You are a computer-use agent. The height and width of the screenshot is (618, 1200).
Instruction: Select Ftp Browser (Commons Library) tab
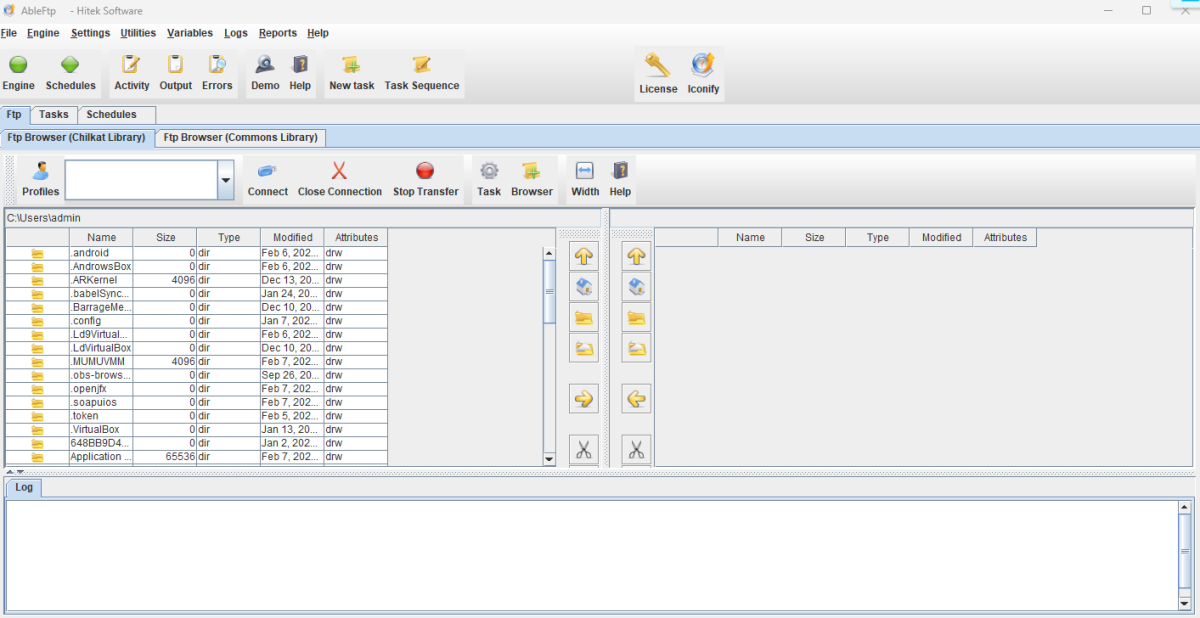point(241,138)
